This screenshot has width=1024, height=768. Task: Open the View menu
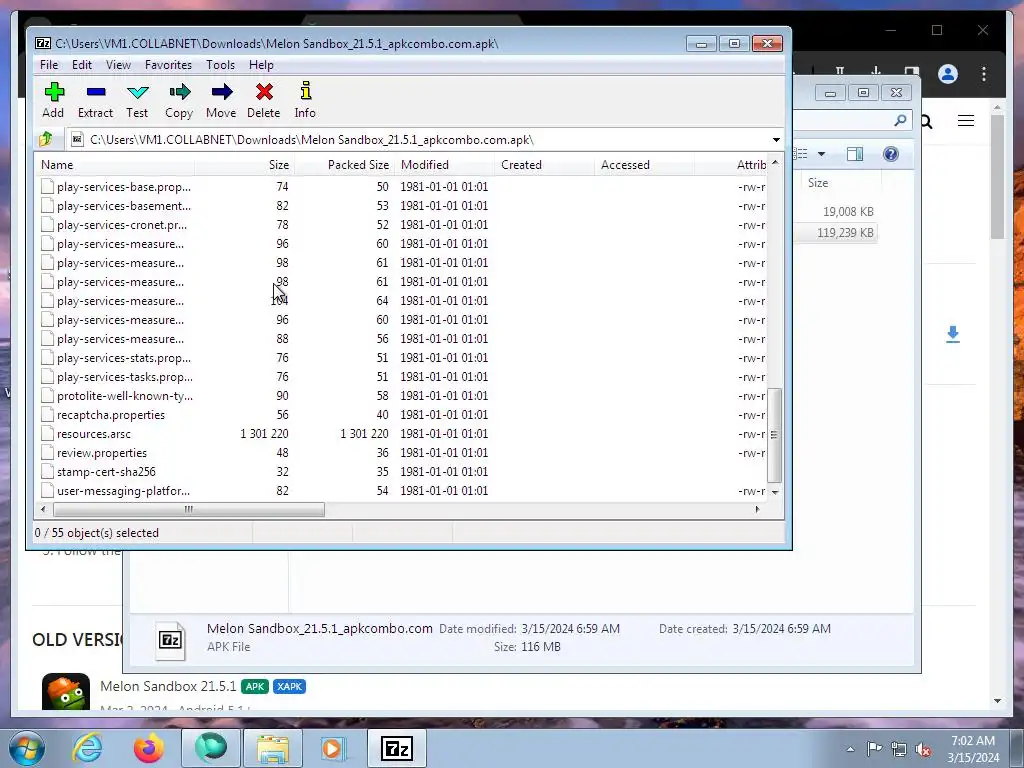pyautogui.click(x=118, y=65)
